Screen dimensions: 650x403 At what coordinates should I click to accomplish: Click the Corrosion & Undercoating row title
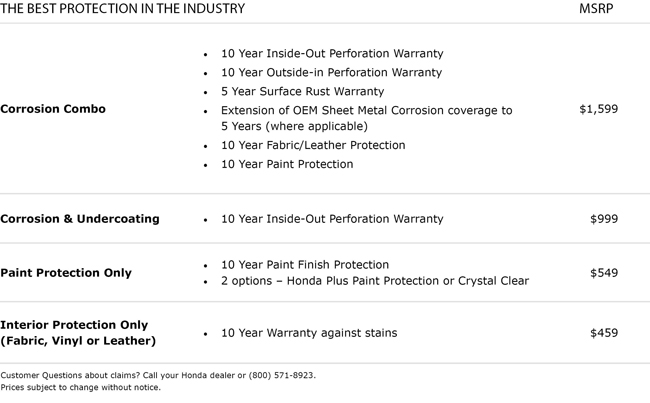pos(80,219)
